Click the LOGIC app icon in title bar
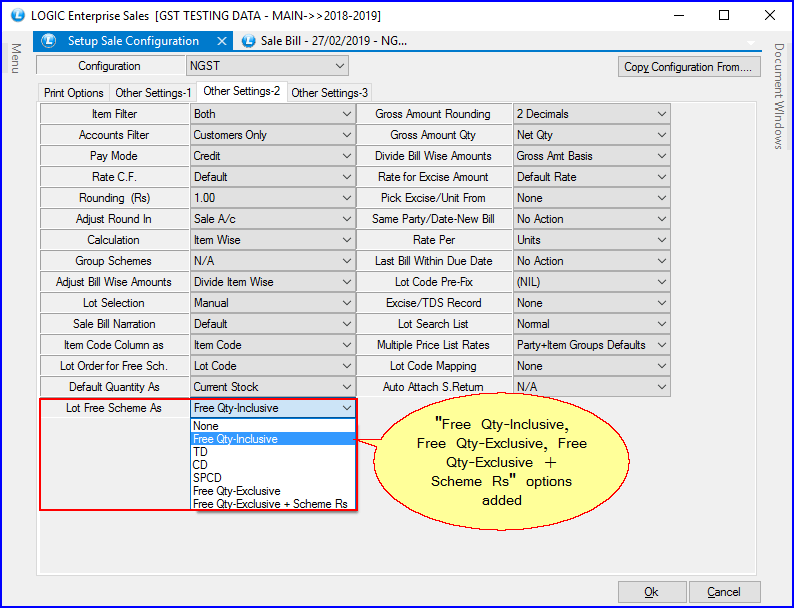Screen dimensions: 794x608 (x=16, y=15)
